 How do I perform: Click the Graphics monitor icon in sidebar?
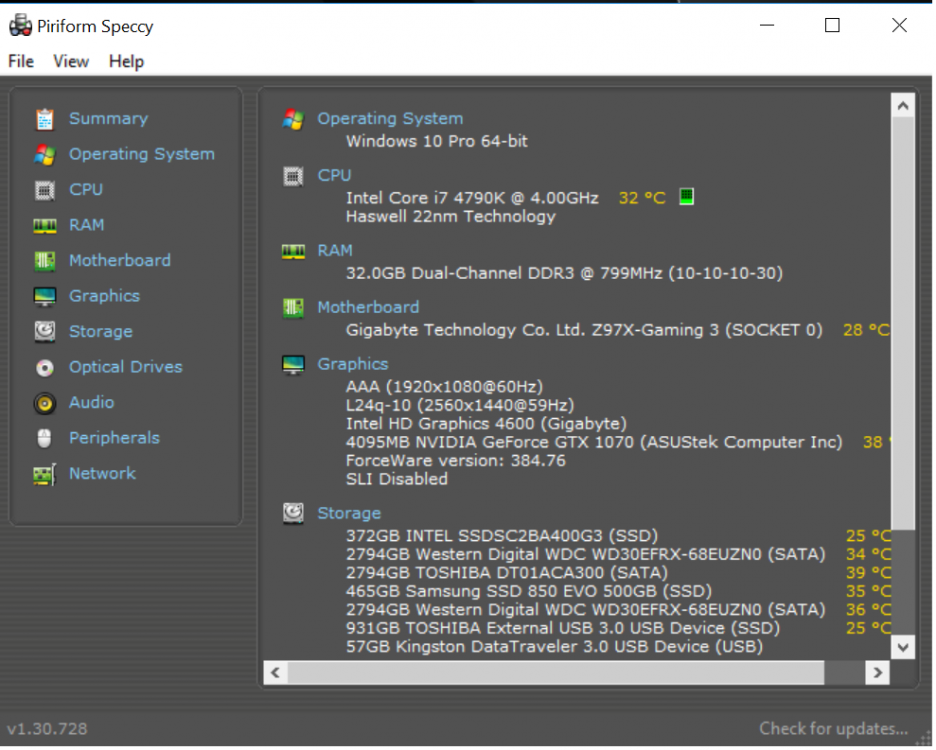[x=45, y=297]
